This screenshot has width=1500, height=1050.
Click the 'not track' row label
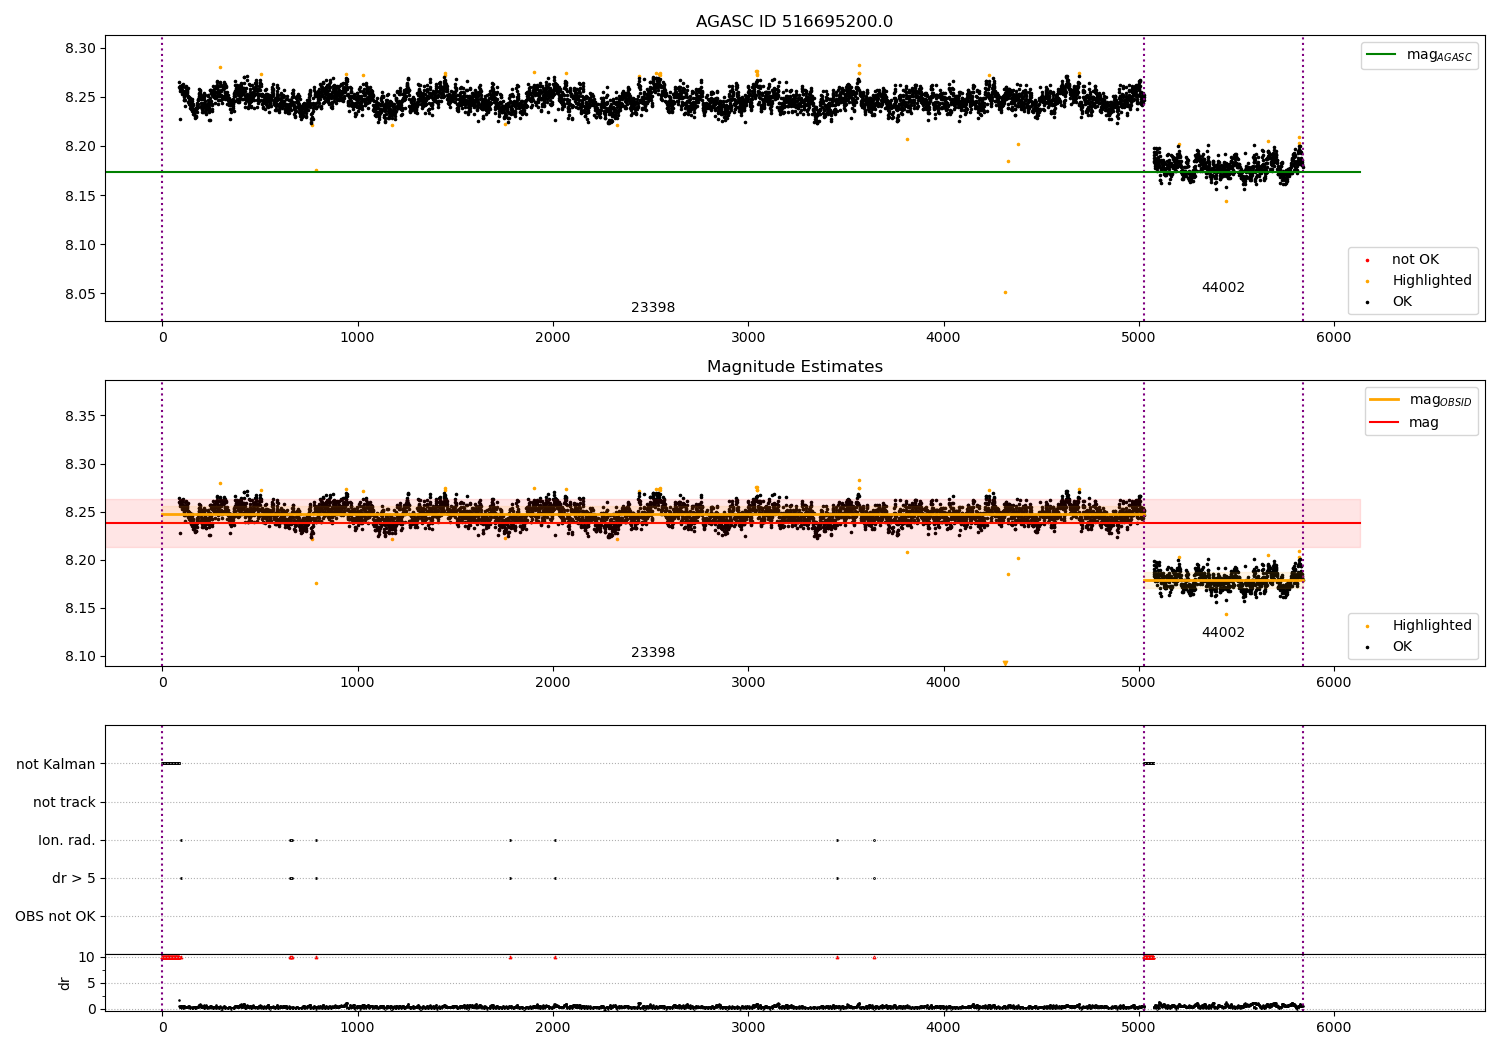coord(64,802)
